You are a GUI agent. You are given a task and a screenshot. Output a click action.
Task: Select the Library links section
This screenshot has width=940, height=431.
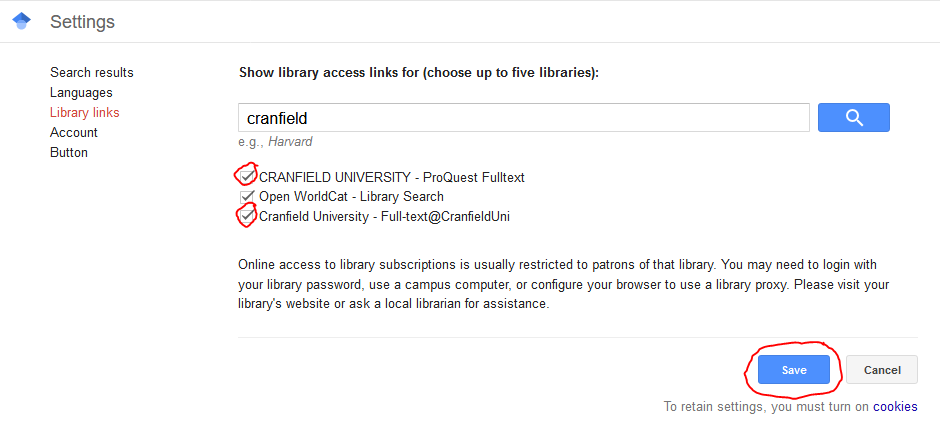click(84, 113)
